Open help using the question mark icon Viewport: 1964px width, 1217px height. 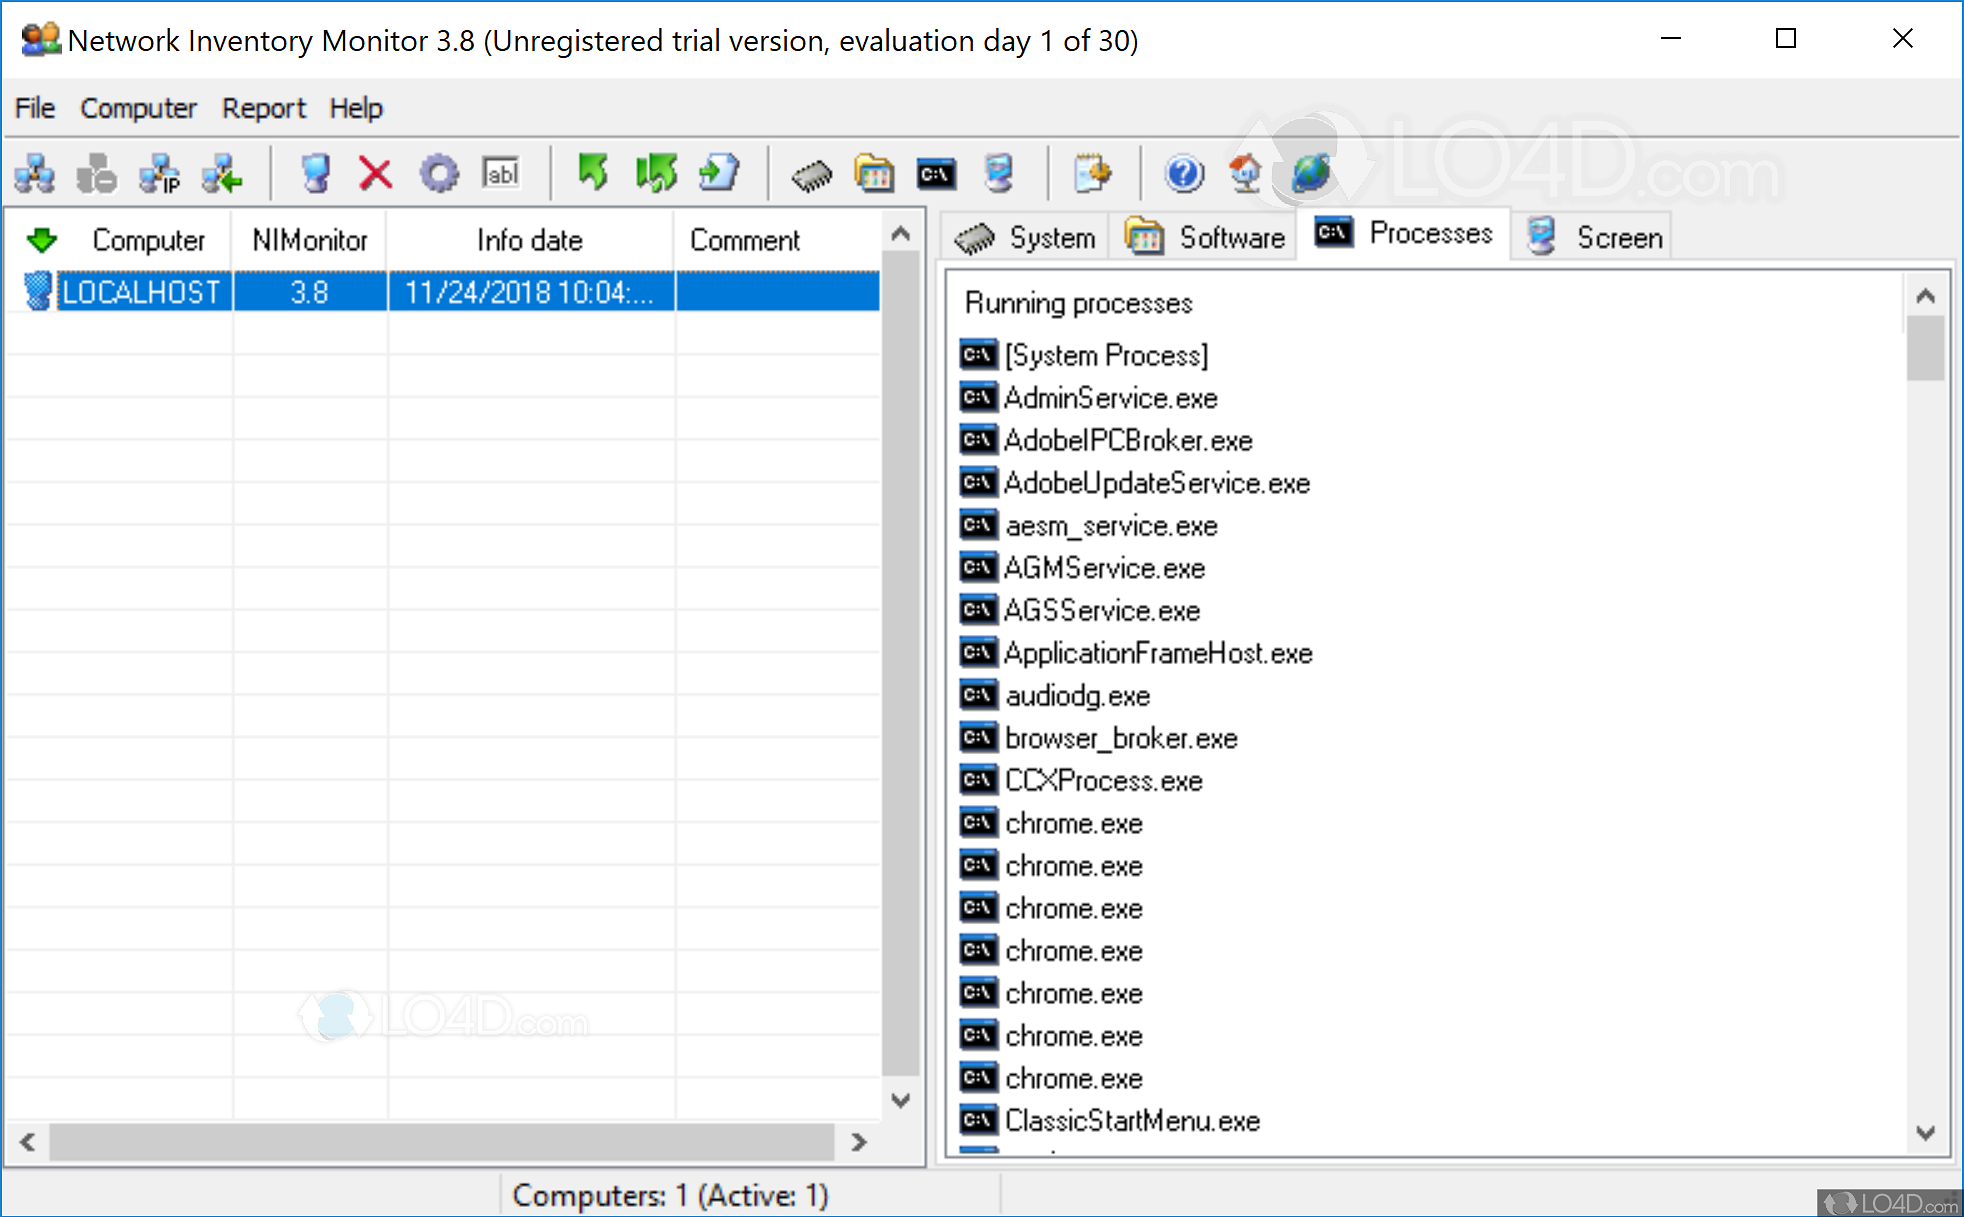1183,173
